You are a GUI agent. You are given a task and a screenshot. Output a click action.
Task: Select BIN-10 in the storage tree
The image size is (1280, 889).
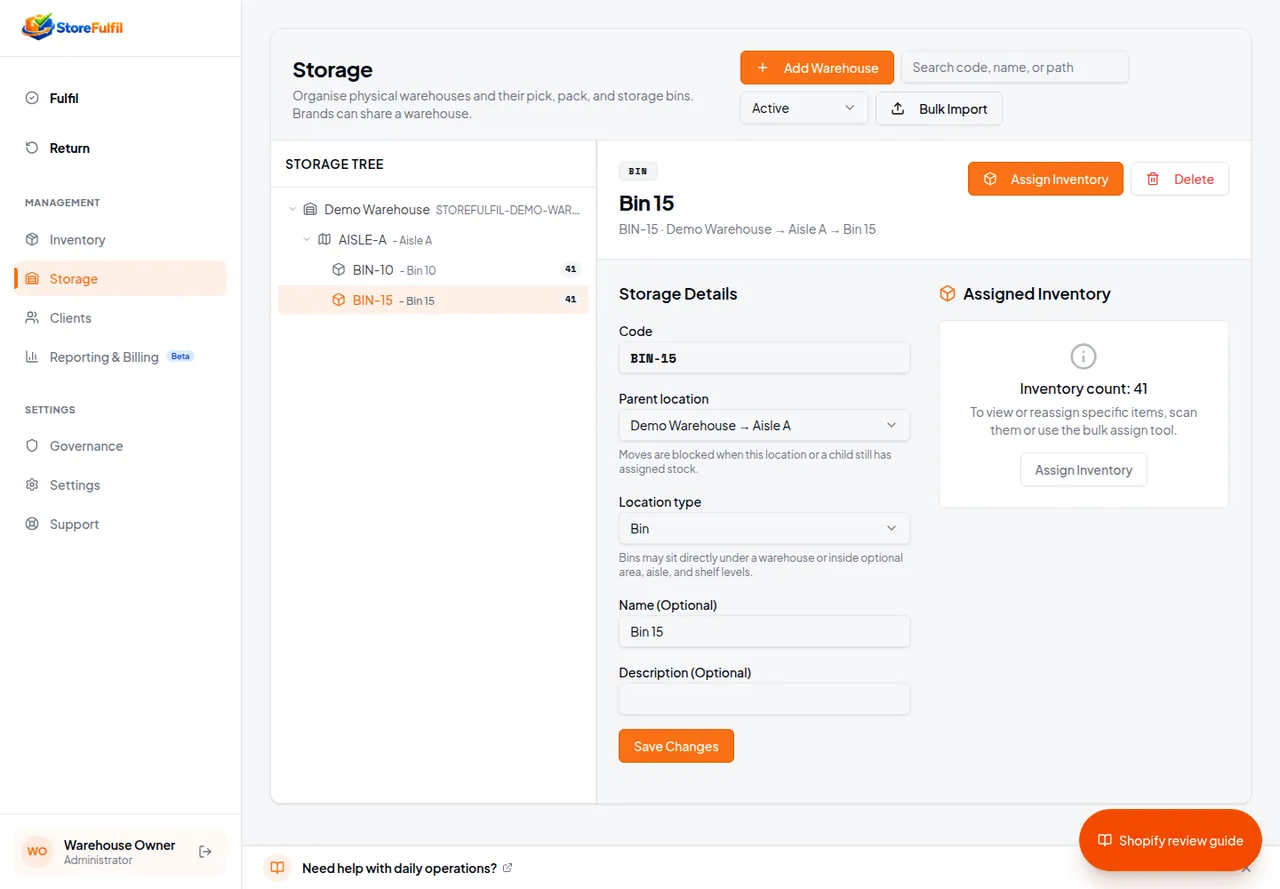point(433,270)
